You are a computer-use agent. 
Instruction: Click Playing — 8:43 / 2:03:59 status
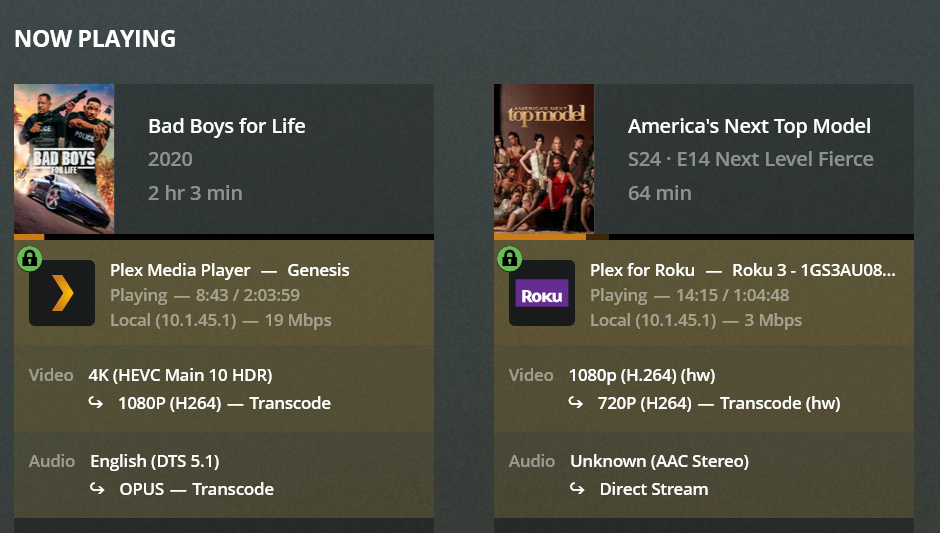(205, 295)
